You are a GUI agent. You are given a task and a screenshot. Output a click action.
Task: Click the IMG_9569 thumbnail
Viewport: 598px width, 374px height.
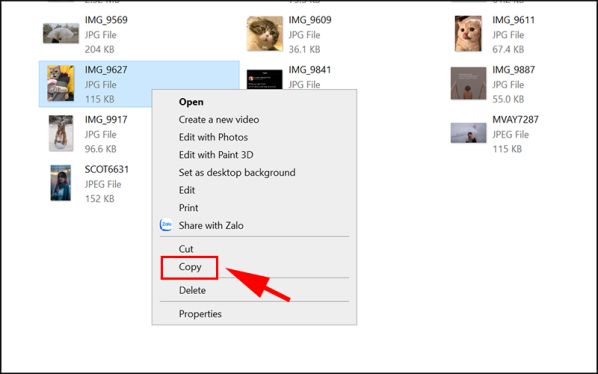61,34
